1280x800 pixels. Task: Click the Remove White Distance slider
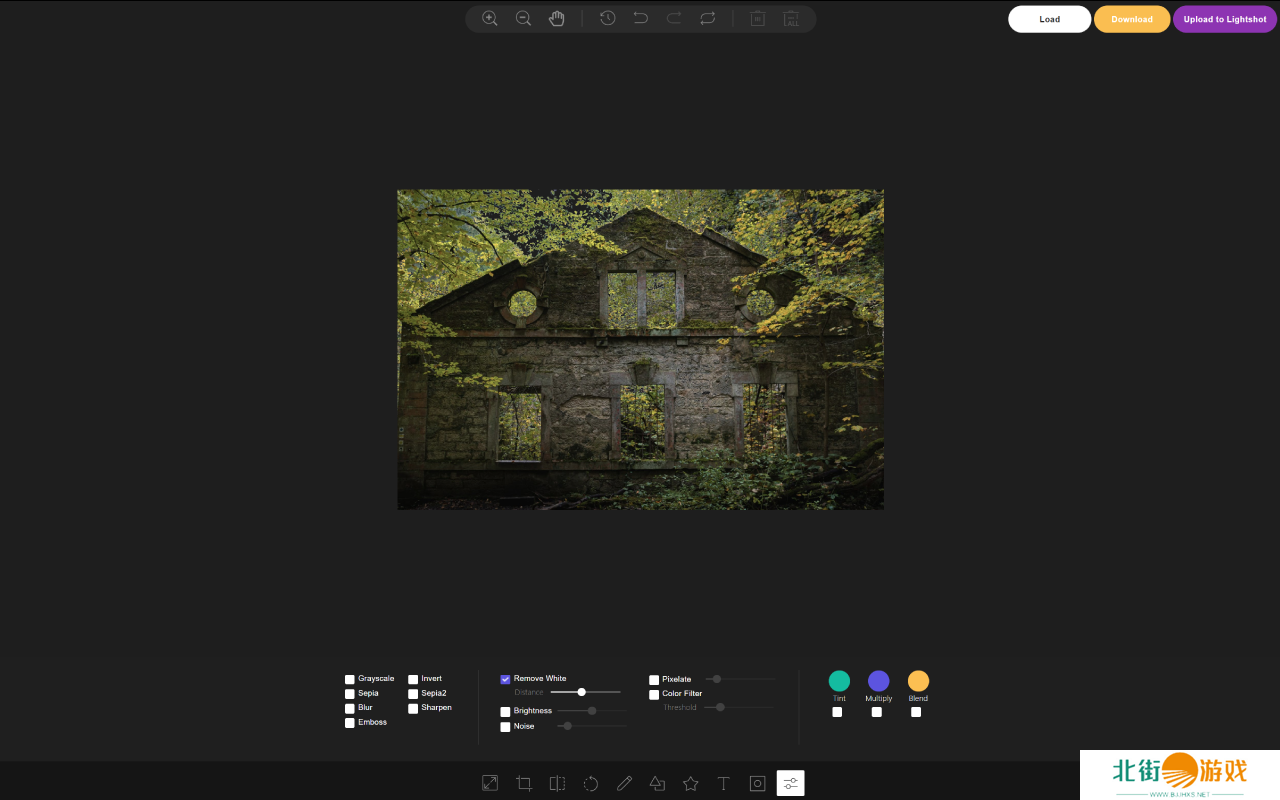pyautogui.click(x=585, y=692)
